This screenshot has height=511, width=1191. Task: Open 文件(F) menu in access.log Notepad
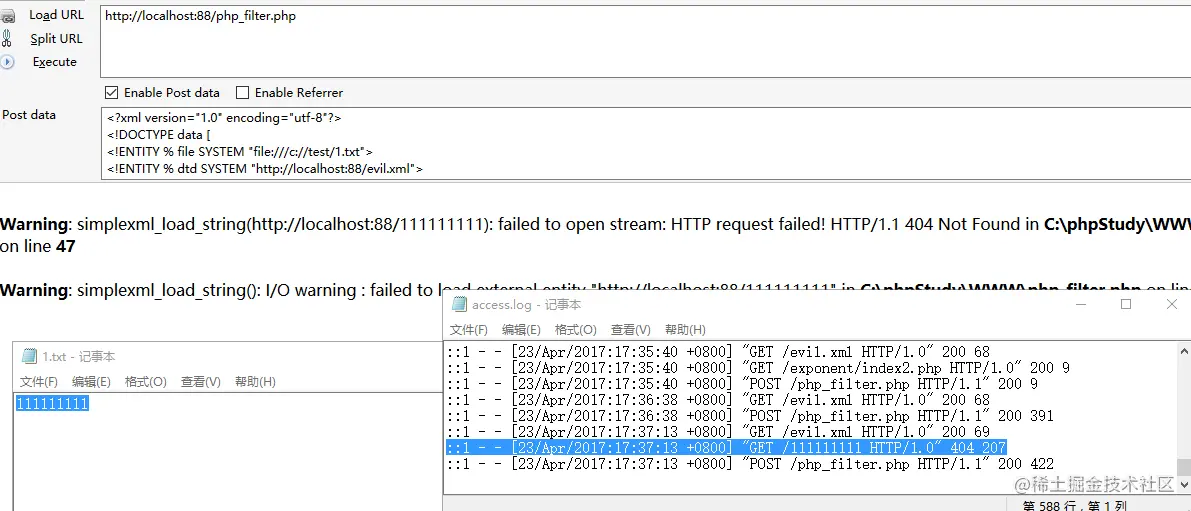pyautogui.click(x=469, y=330)
